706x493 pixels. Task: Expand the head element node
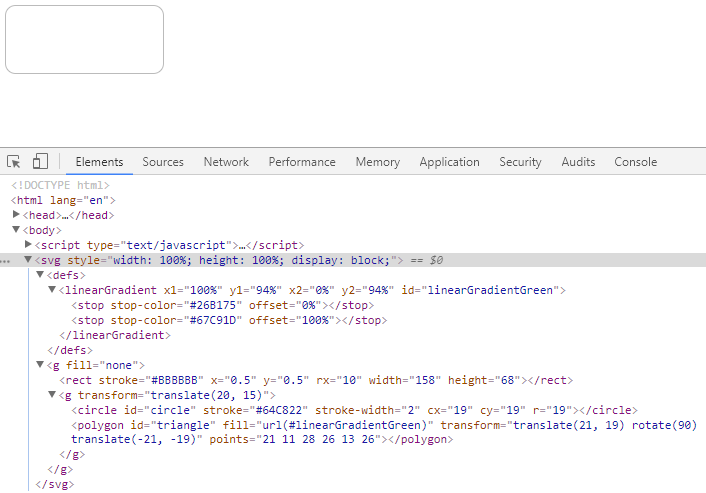click(x=16, y=214)
